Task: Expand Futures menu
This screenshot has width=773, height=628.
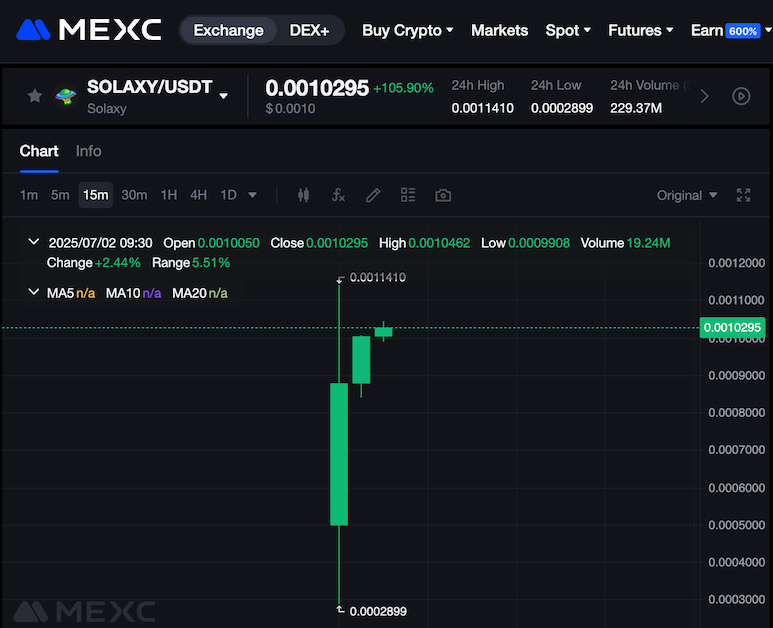Action: point(640,30)
